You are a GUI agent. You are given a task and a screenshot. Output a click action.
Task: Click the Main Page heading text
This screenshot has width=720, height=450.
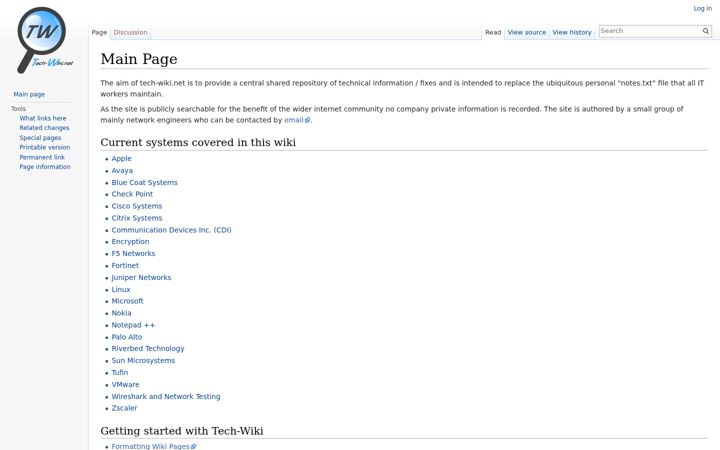click(x=139, y=59)
